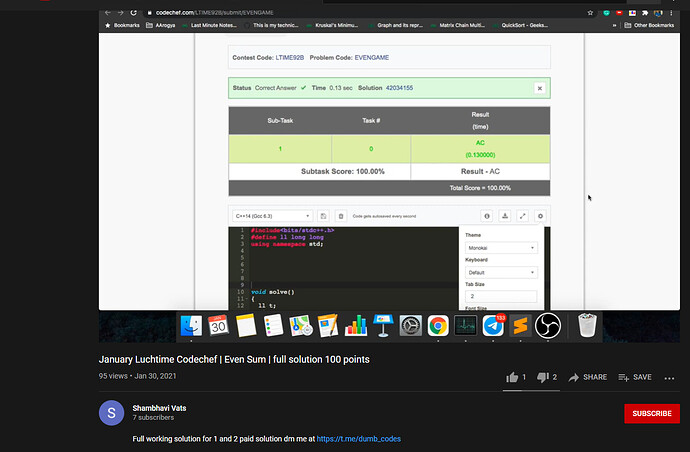Launch Pages from the dock
This screenshot has height=452, width=690.
(328, 326)
